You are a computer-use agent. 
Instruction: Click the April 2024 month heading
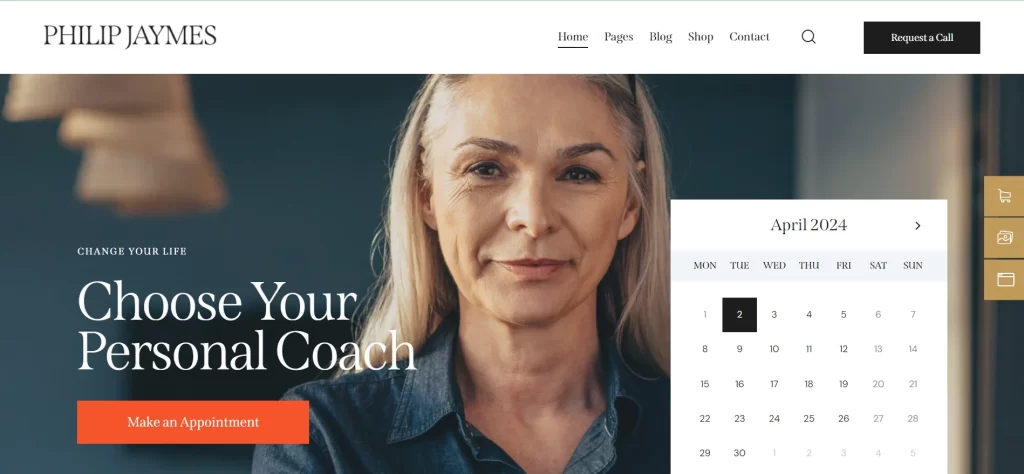tap(808, 225)
